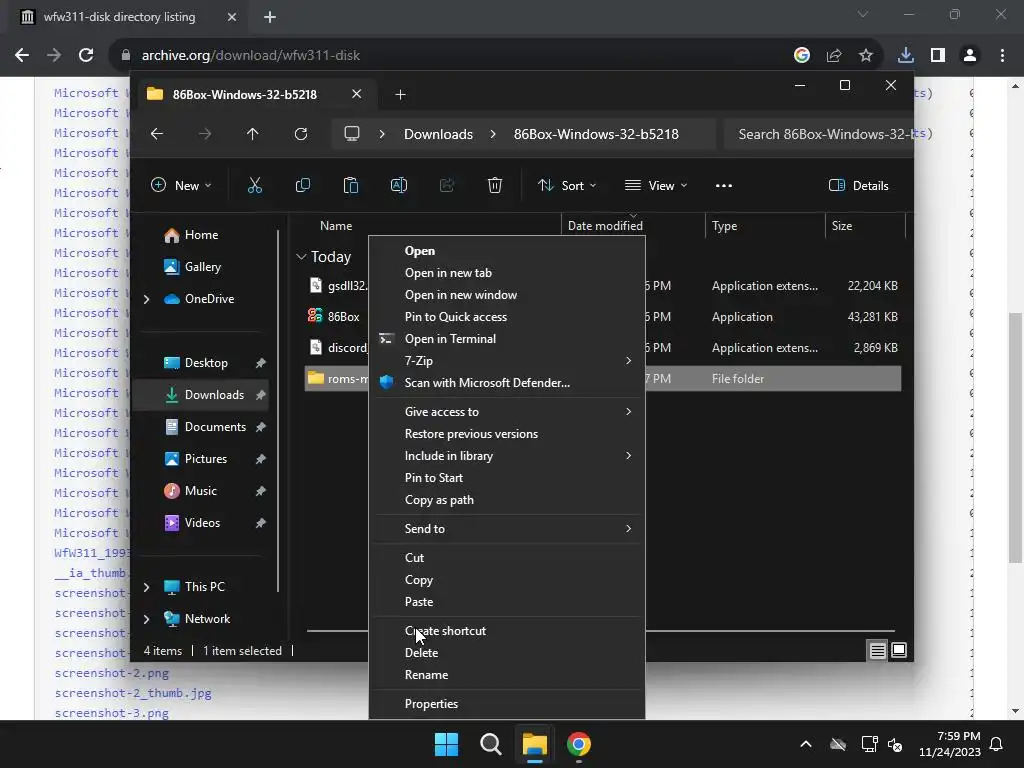Open the View dropdown

656,185
